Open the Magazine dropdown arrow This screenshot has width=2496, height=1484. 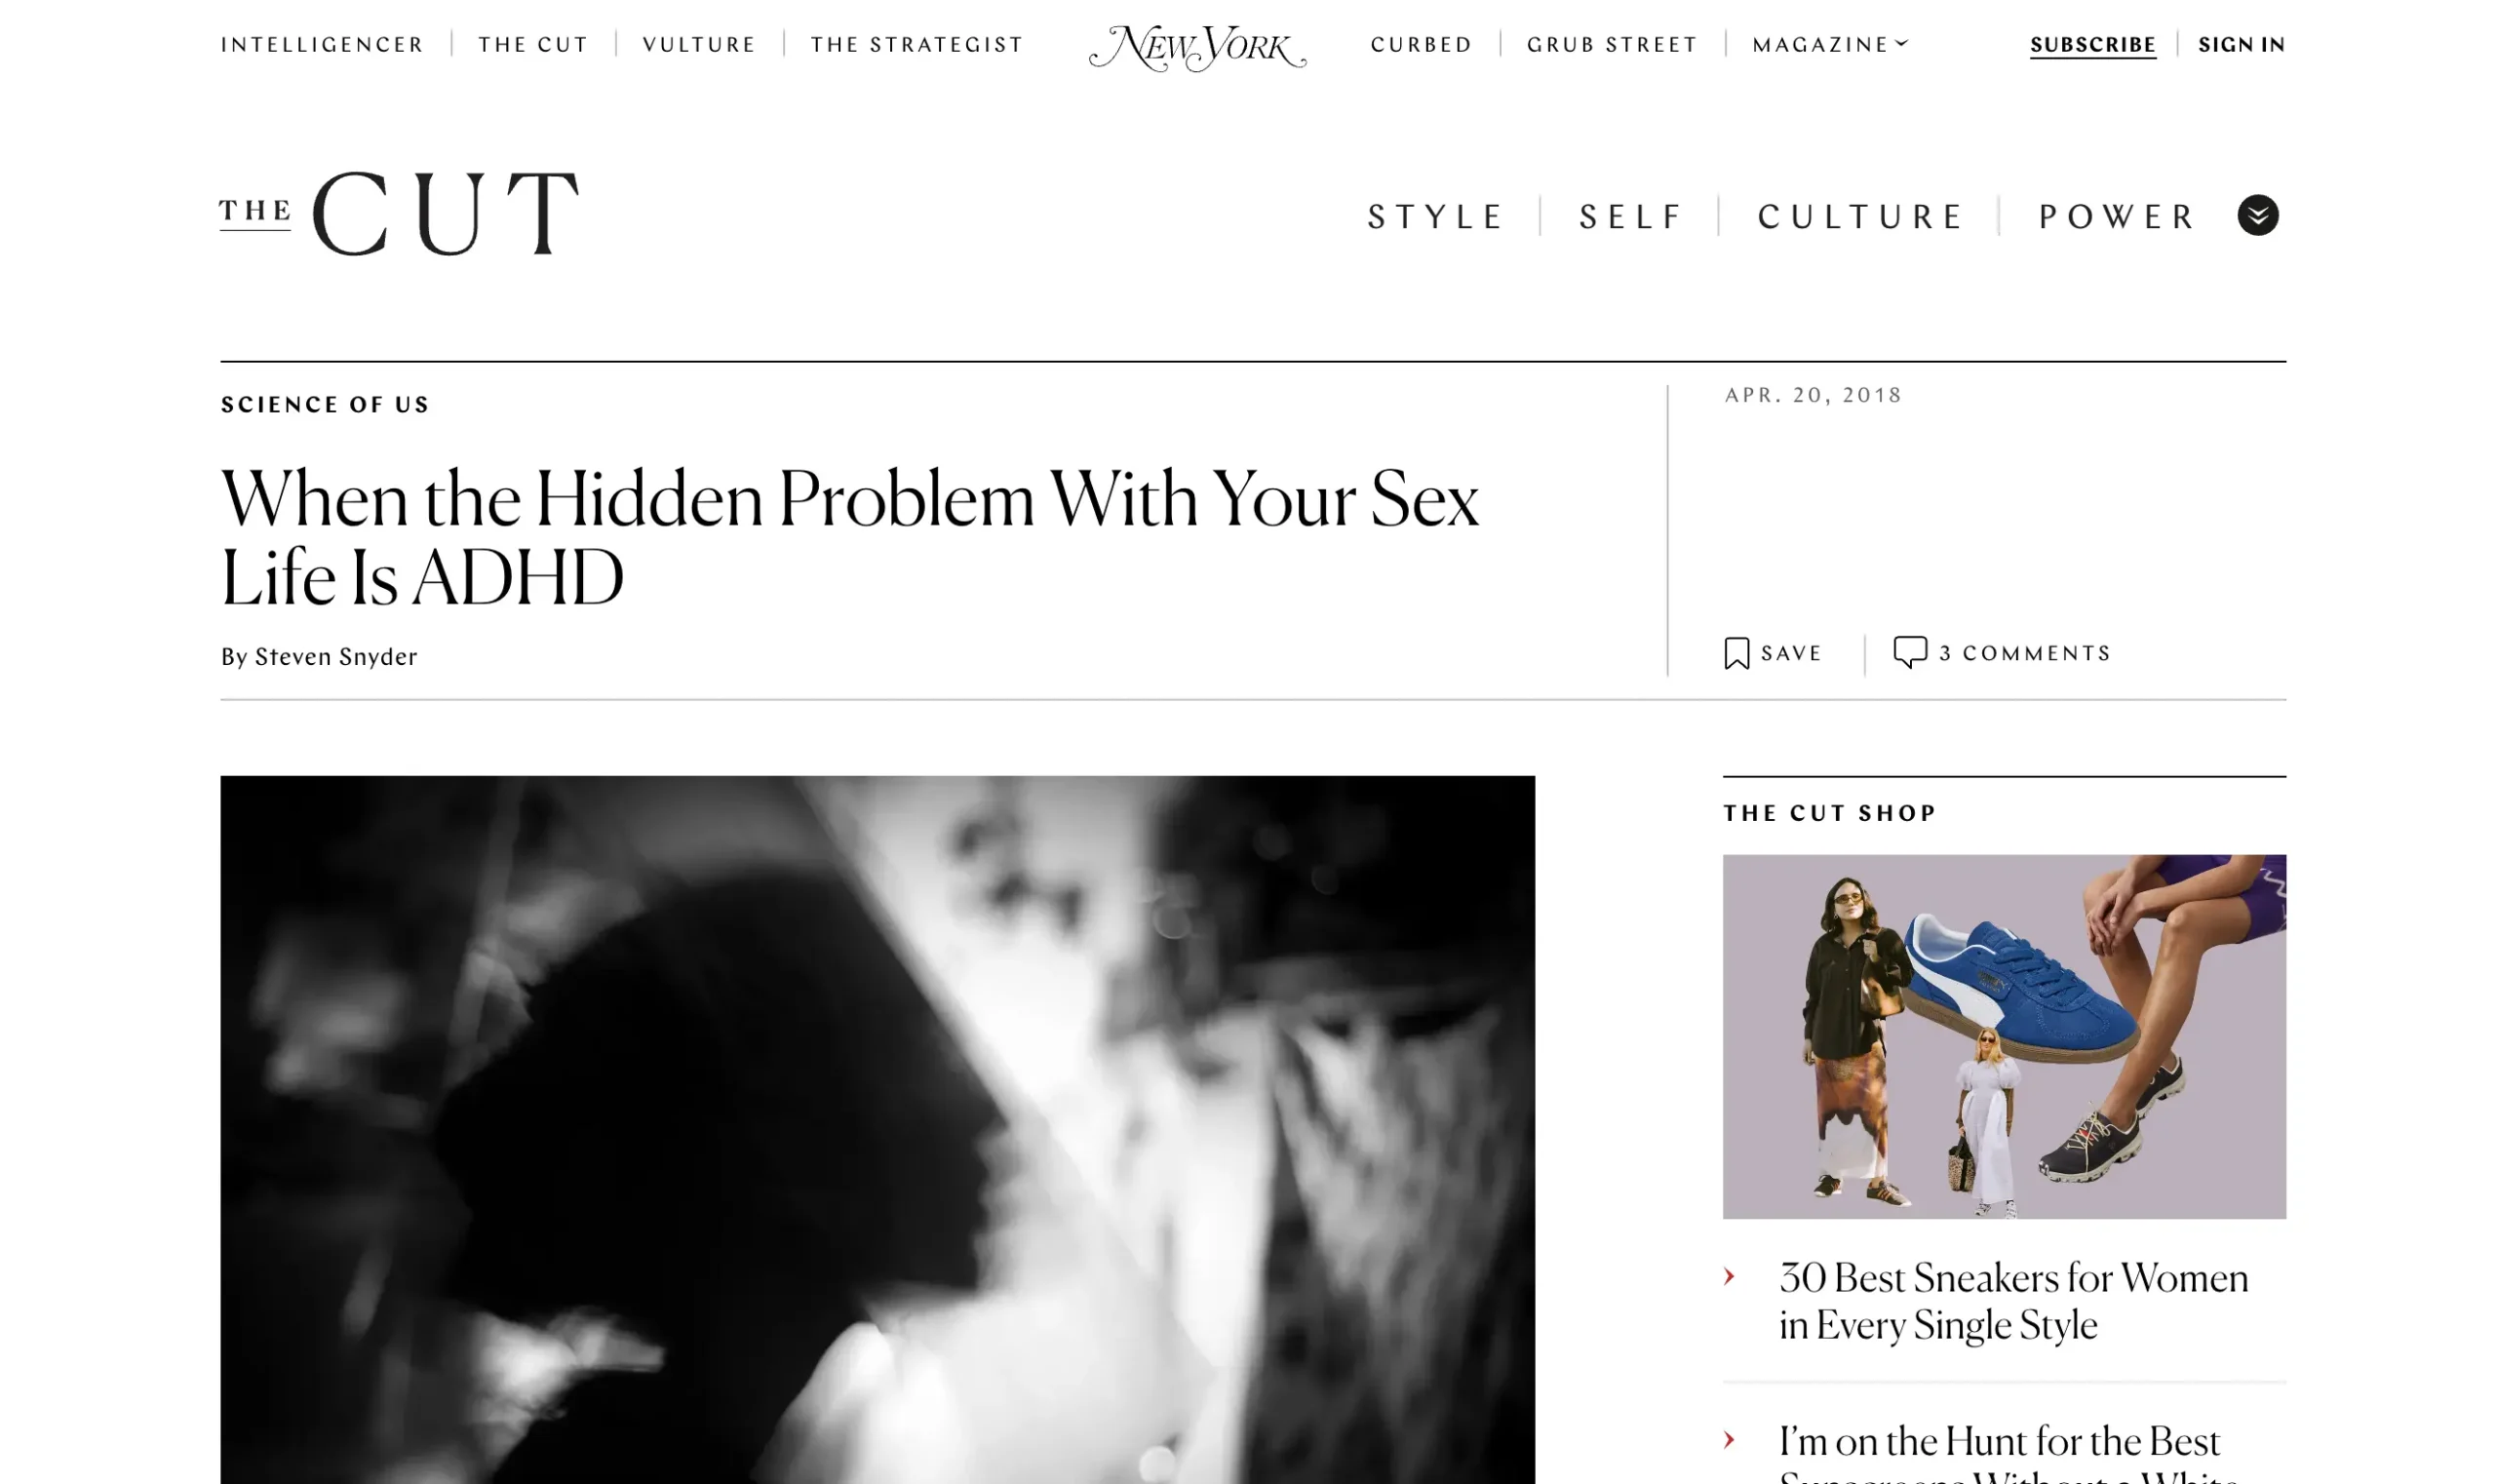click(1901, 43)
